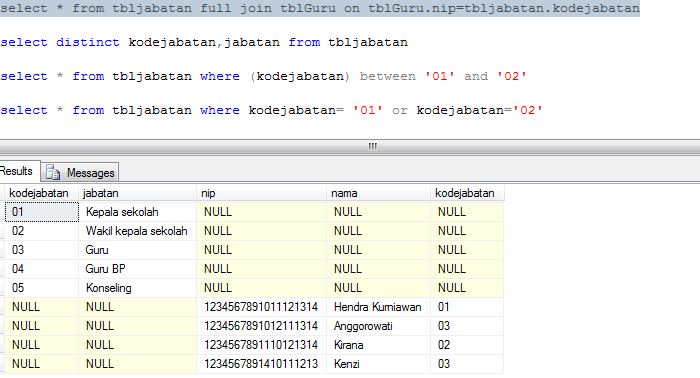Select last kodejabatan column header
This screenshot has height=378, width=700.
coord(467,193)
